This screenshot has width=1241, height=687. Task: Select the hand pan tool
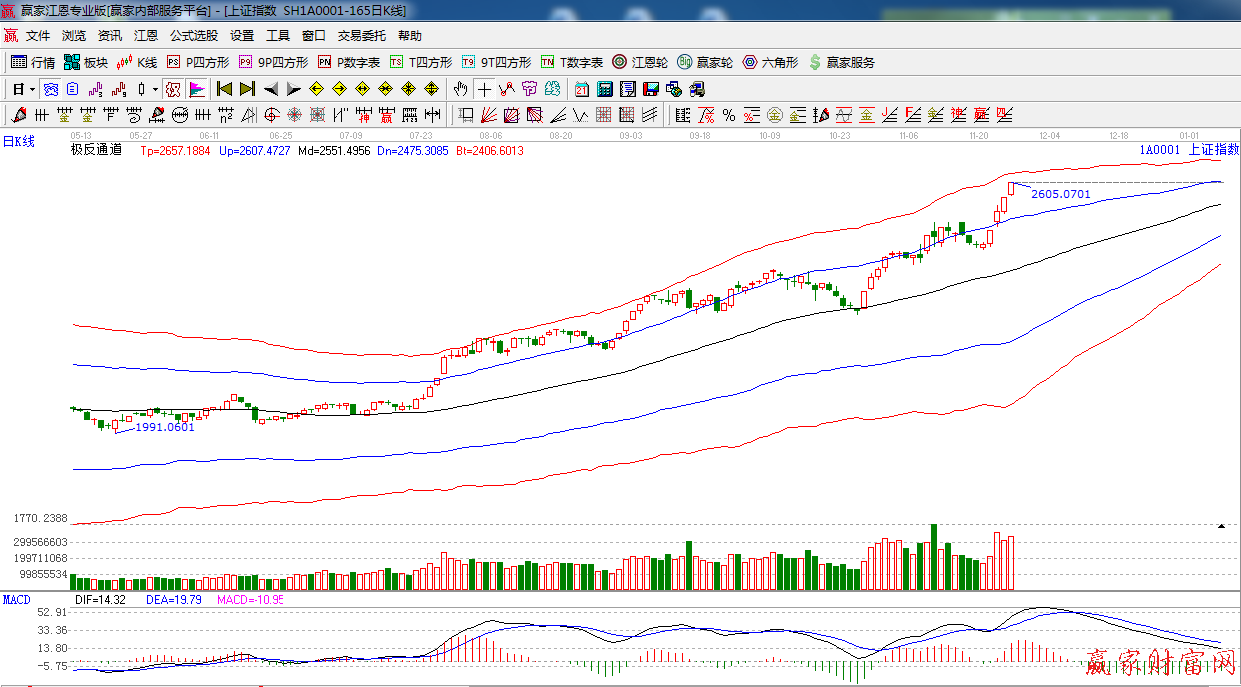460,89
